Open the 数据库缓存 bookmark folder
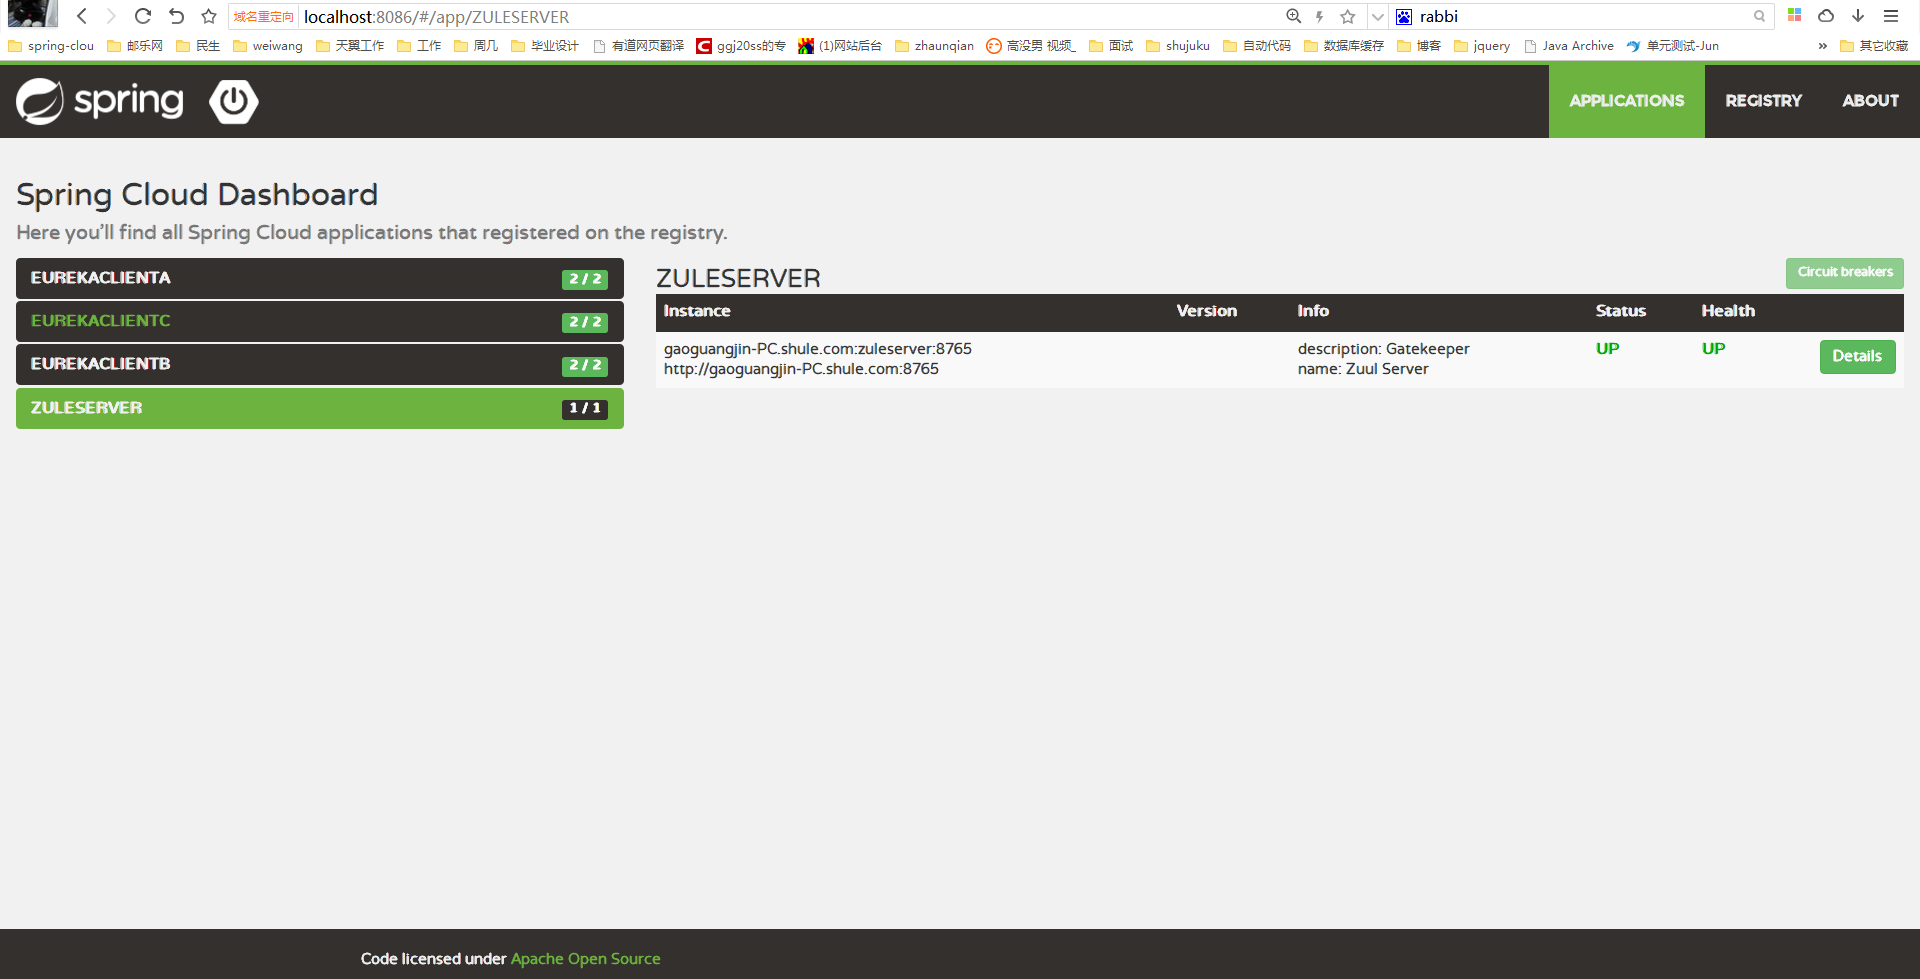 point(1344,46)
